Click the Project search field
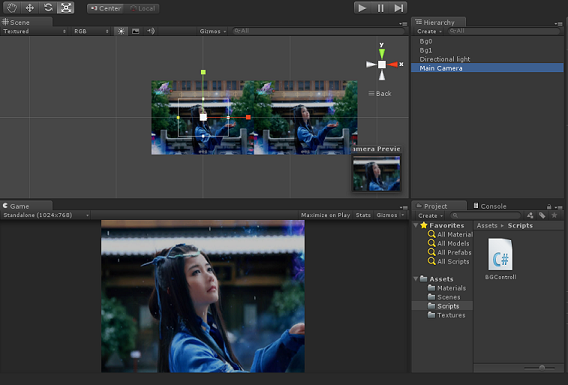 (x=485, y=215)
